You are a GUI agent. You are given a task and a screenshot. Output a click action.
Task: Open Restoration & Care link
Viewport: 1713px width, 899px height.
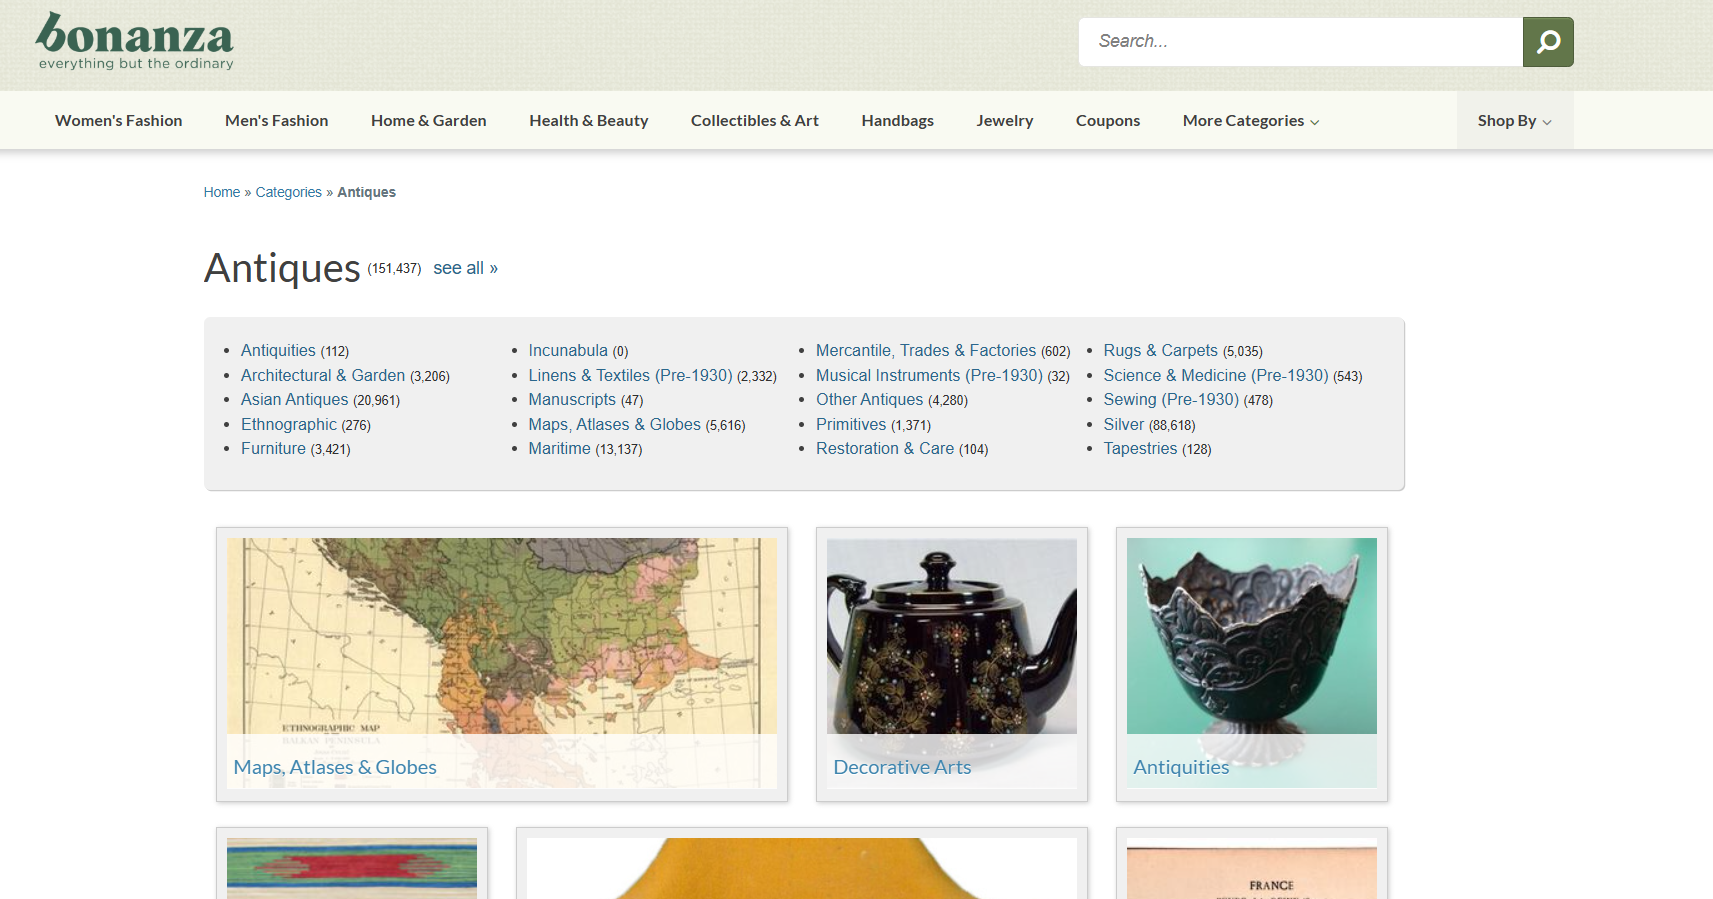(885, 449)
